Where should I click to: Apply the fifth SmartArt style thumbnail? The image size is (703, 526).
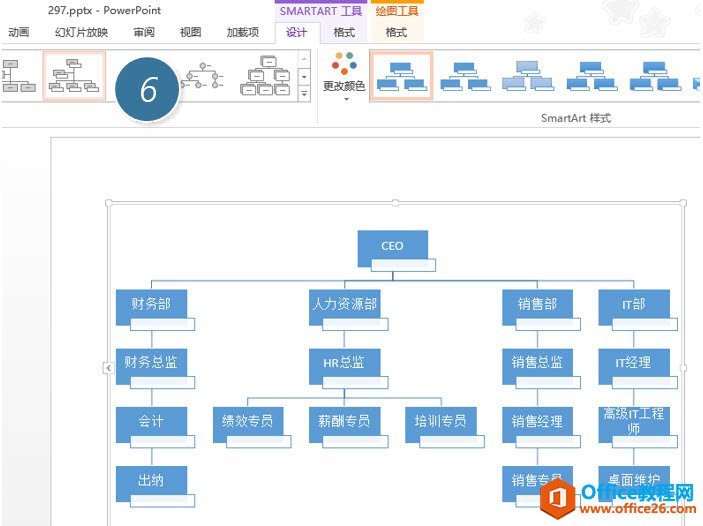tap(652, 76)
